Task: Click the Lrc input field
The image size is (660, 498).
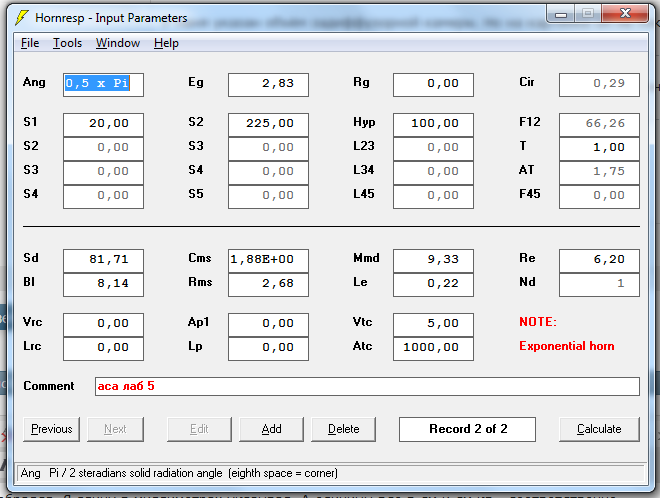Action: [x=104, y=349]
